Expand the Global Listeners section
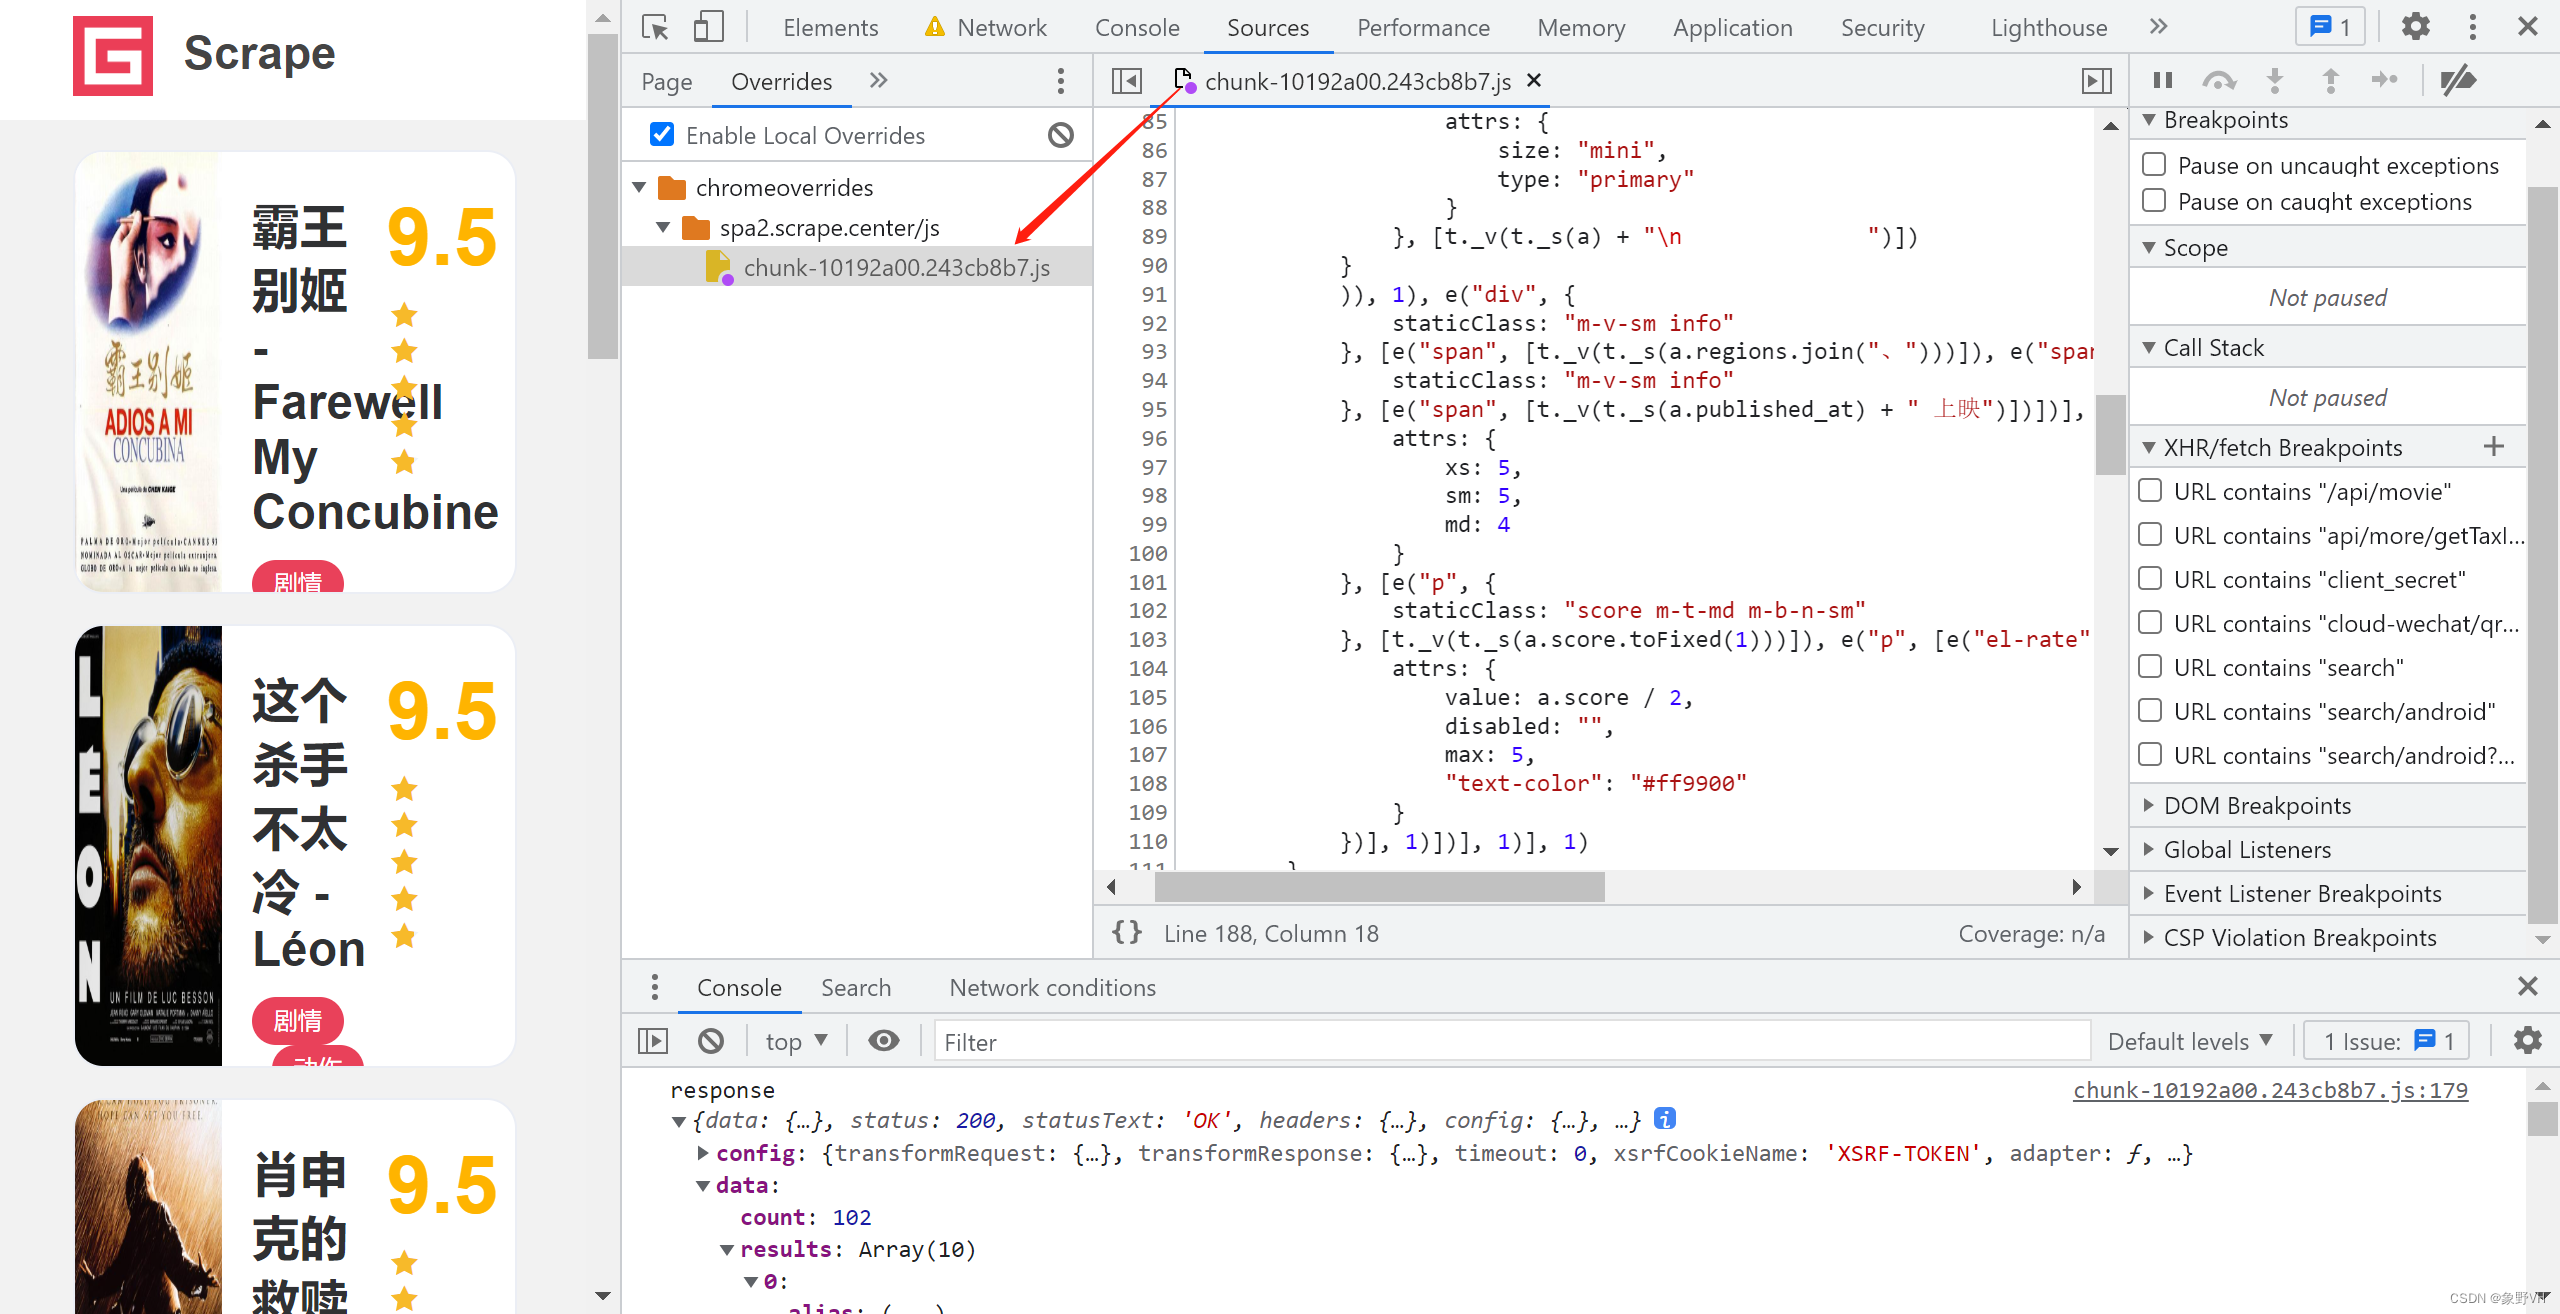The width and height of the screenshot is (2560, 1314). 2148,849
